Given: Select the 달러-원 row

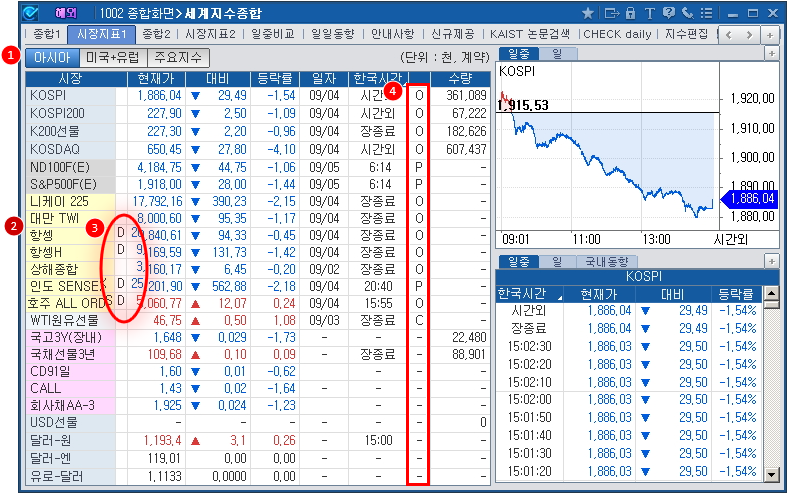Looking at the screenshot, I should [257, 441].
